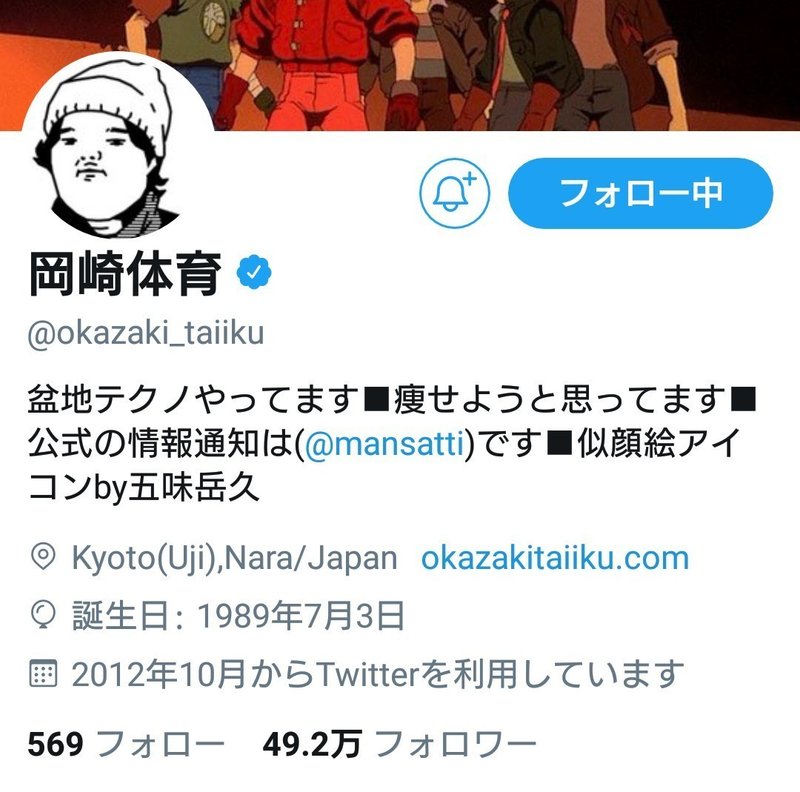Visit okazakitaiiku.com website link

pyautogui.click(x=555, y=558)
